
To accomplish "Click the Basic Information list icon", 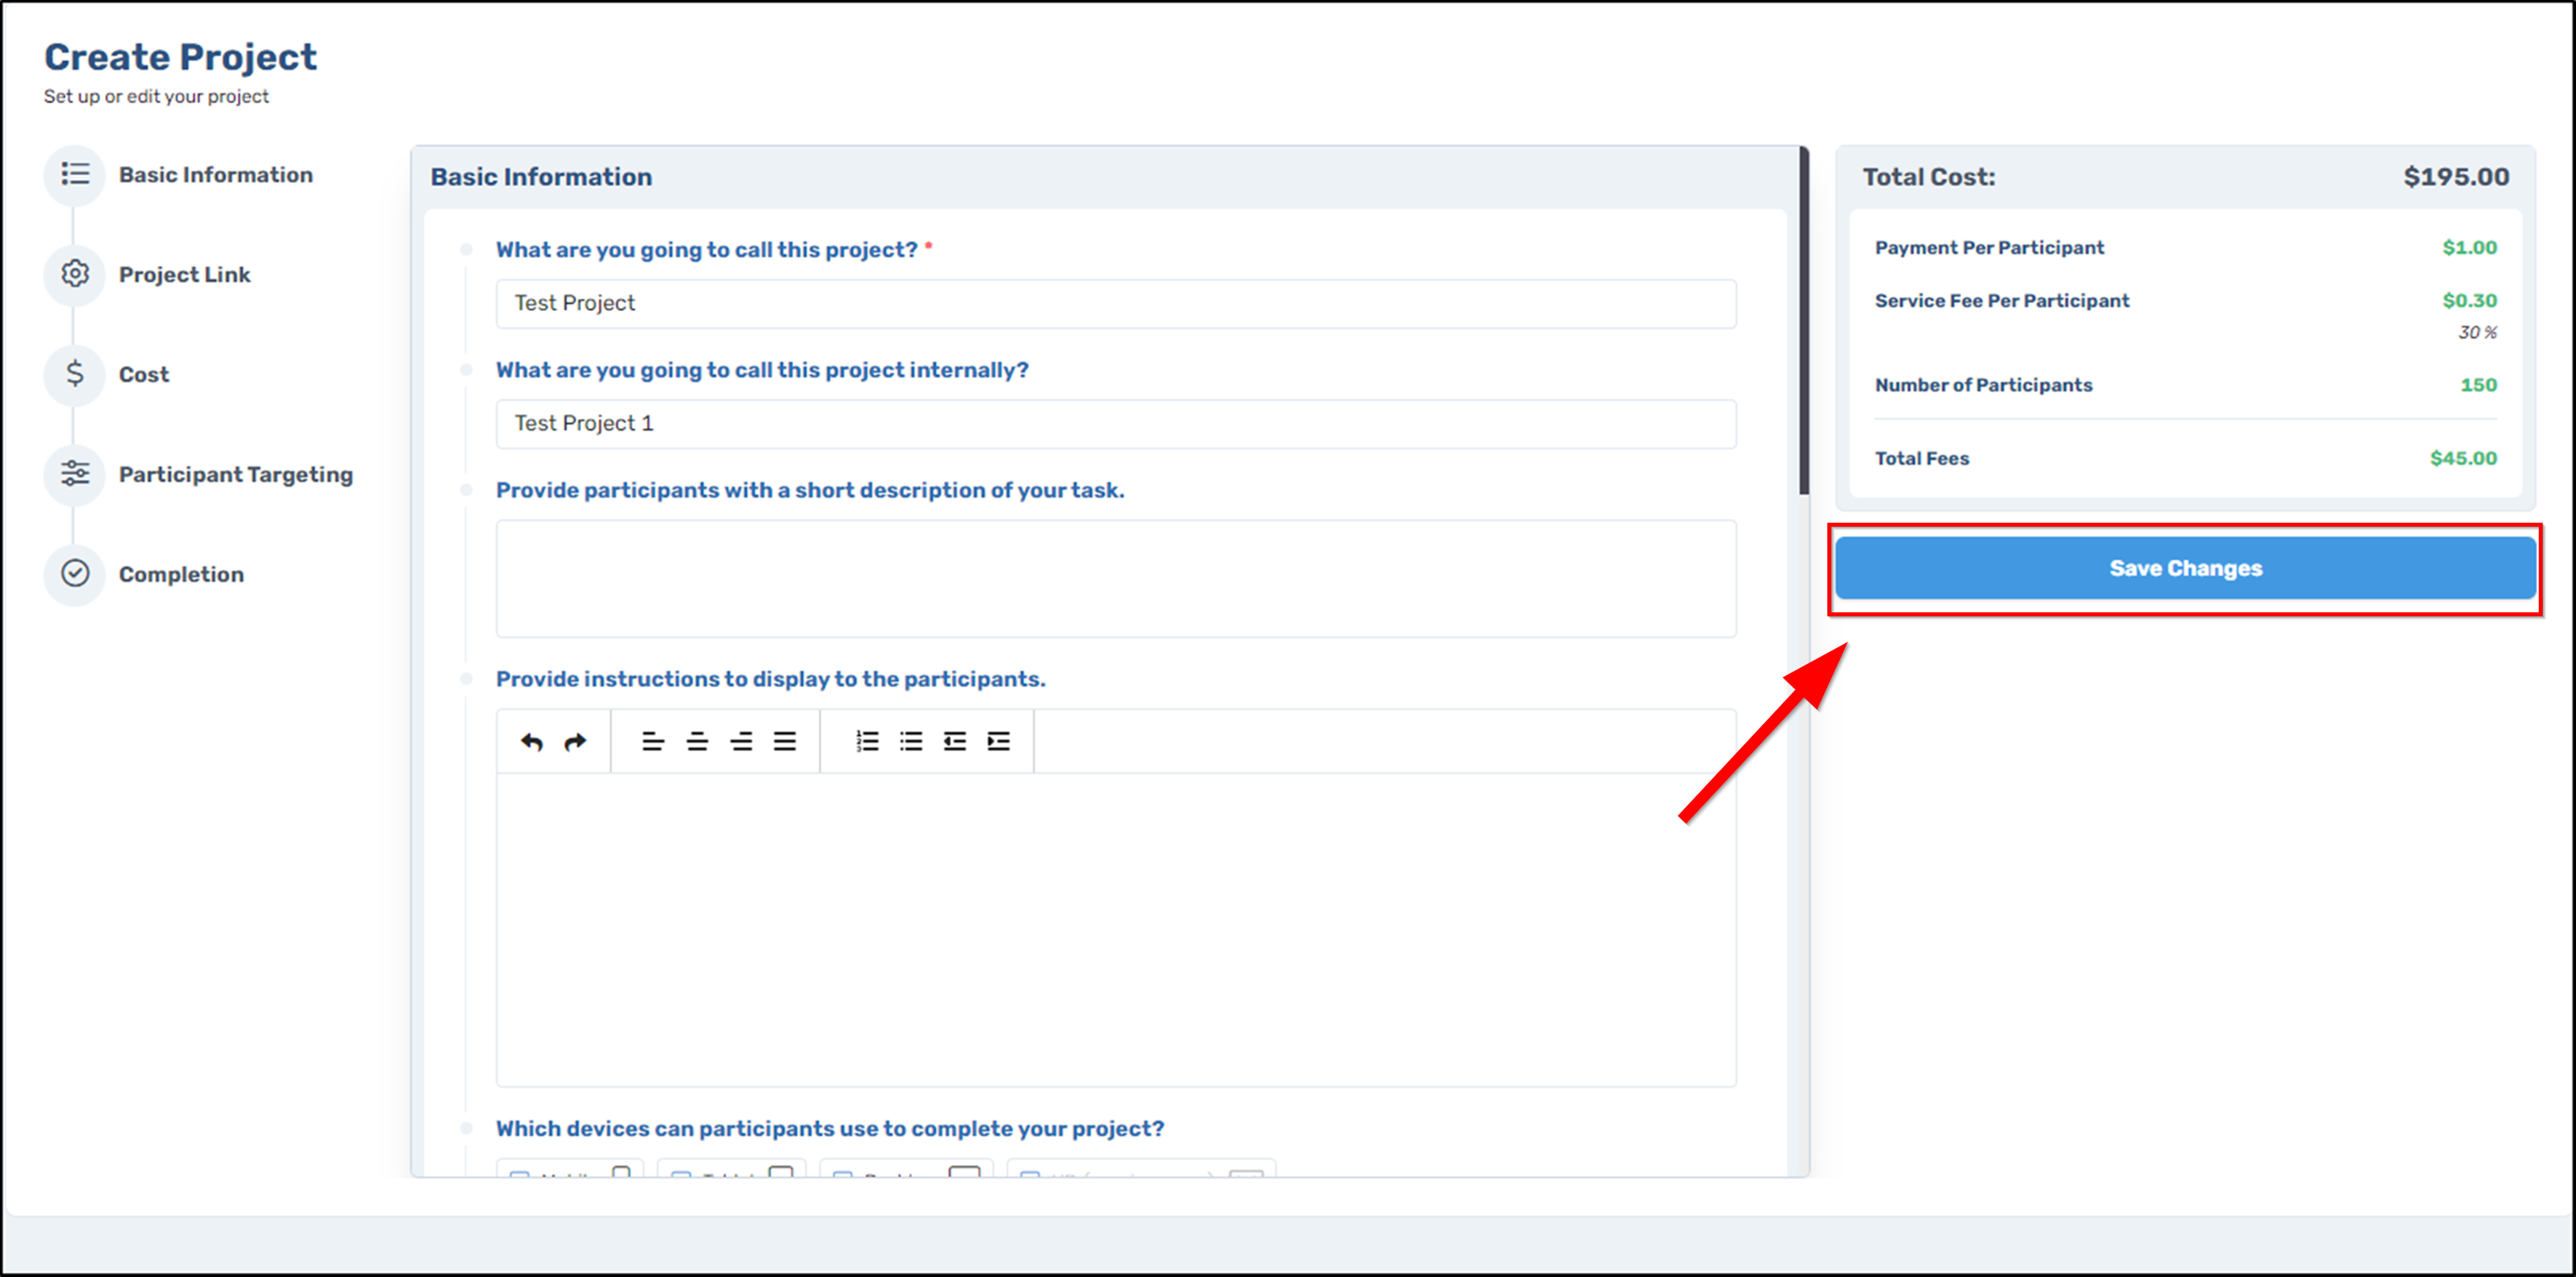I will (x=75, y=174).
